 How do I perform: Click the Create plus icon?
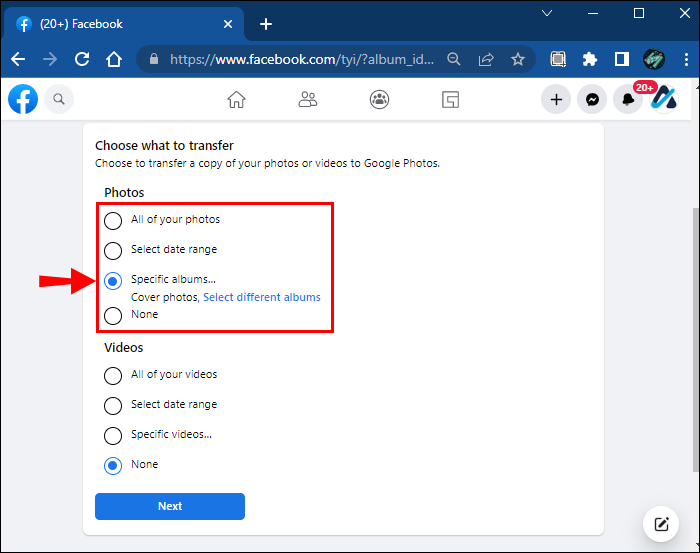point(556,99)
